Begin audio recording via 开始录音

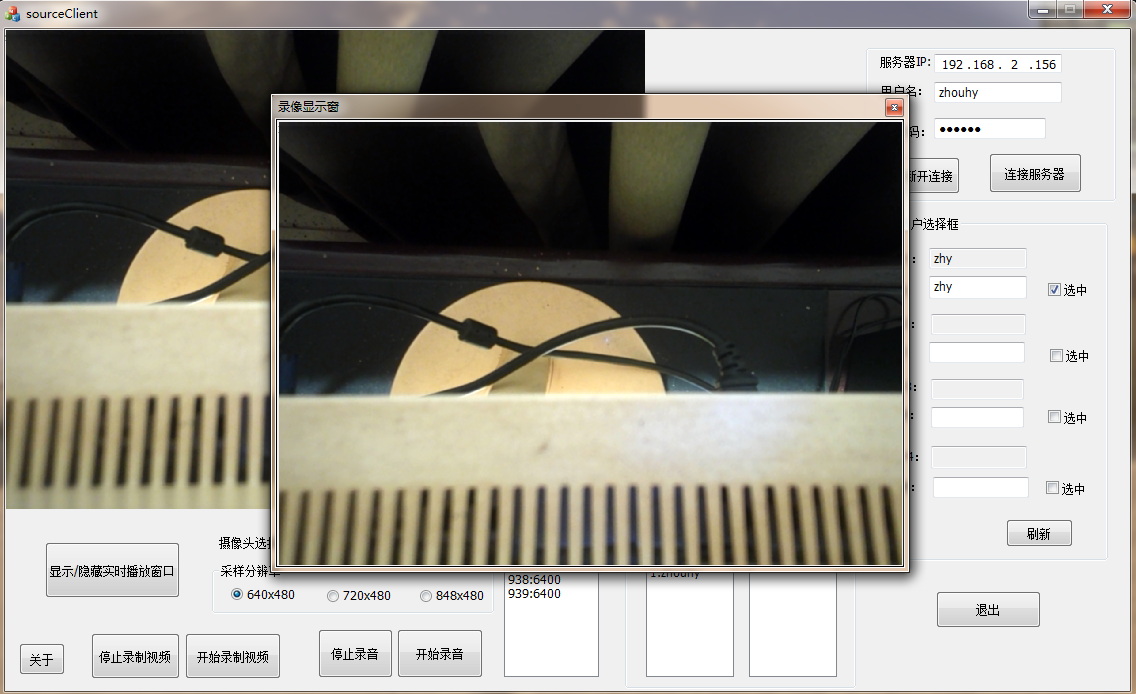pos(439,654)
